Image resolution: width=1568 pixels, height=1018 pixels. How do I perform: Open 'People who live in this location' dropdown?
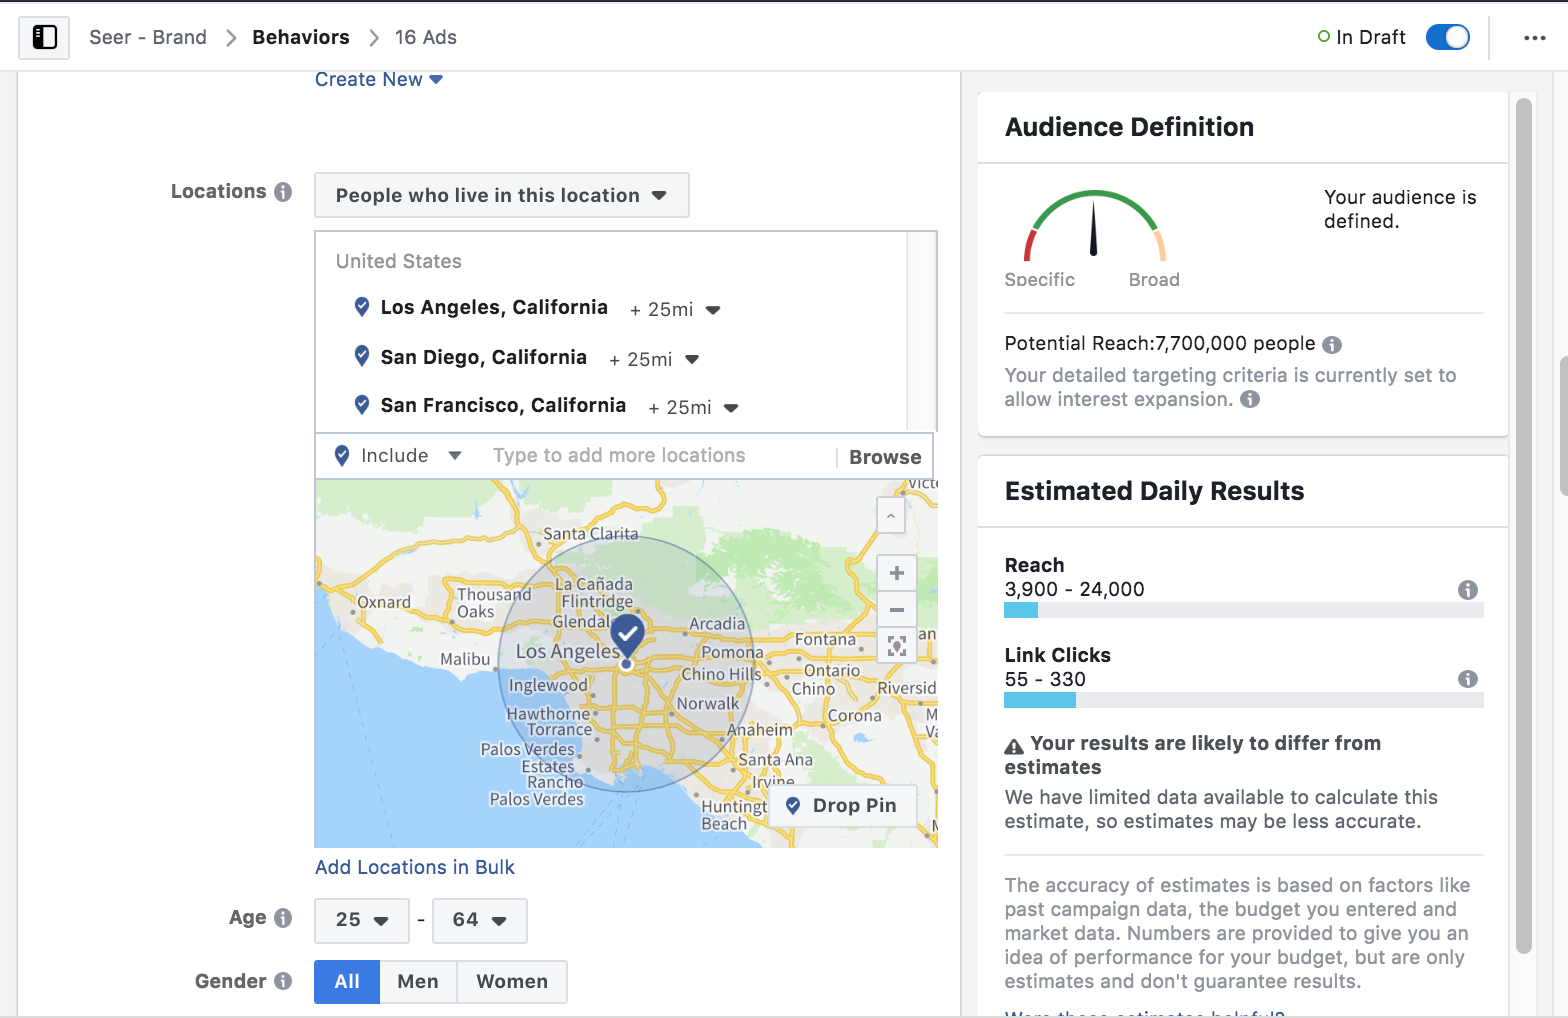pos(501,196)
